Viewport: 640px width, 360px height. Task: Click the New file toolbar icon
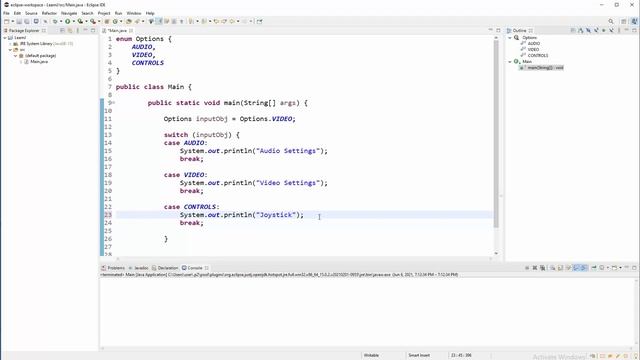click(x=7, y=21)
